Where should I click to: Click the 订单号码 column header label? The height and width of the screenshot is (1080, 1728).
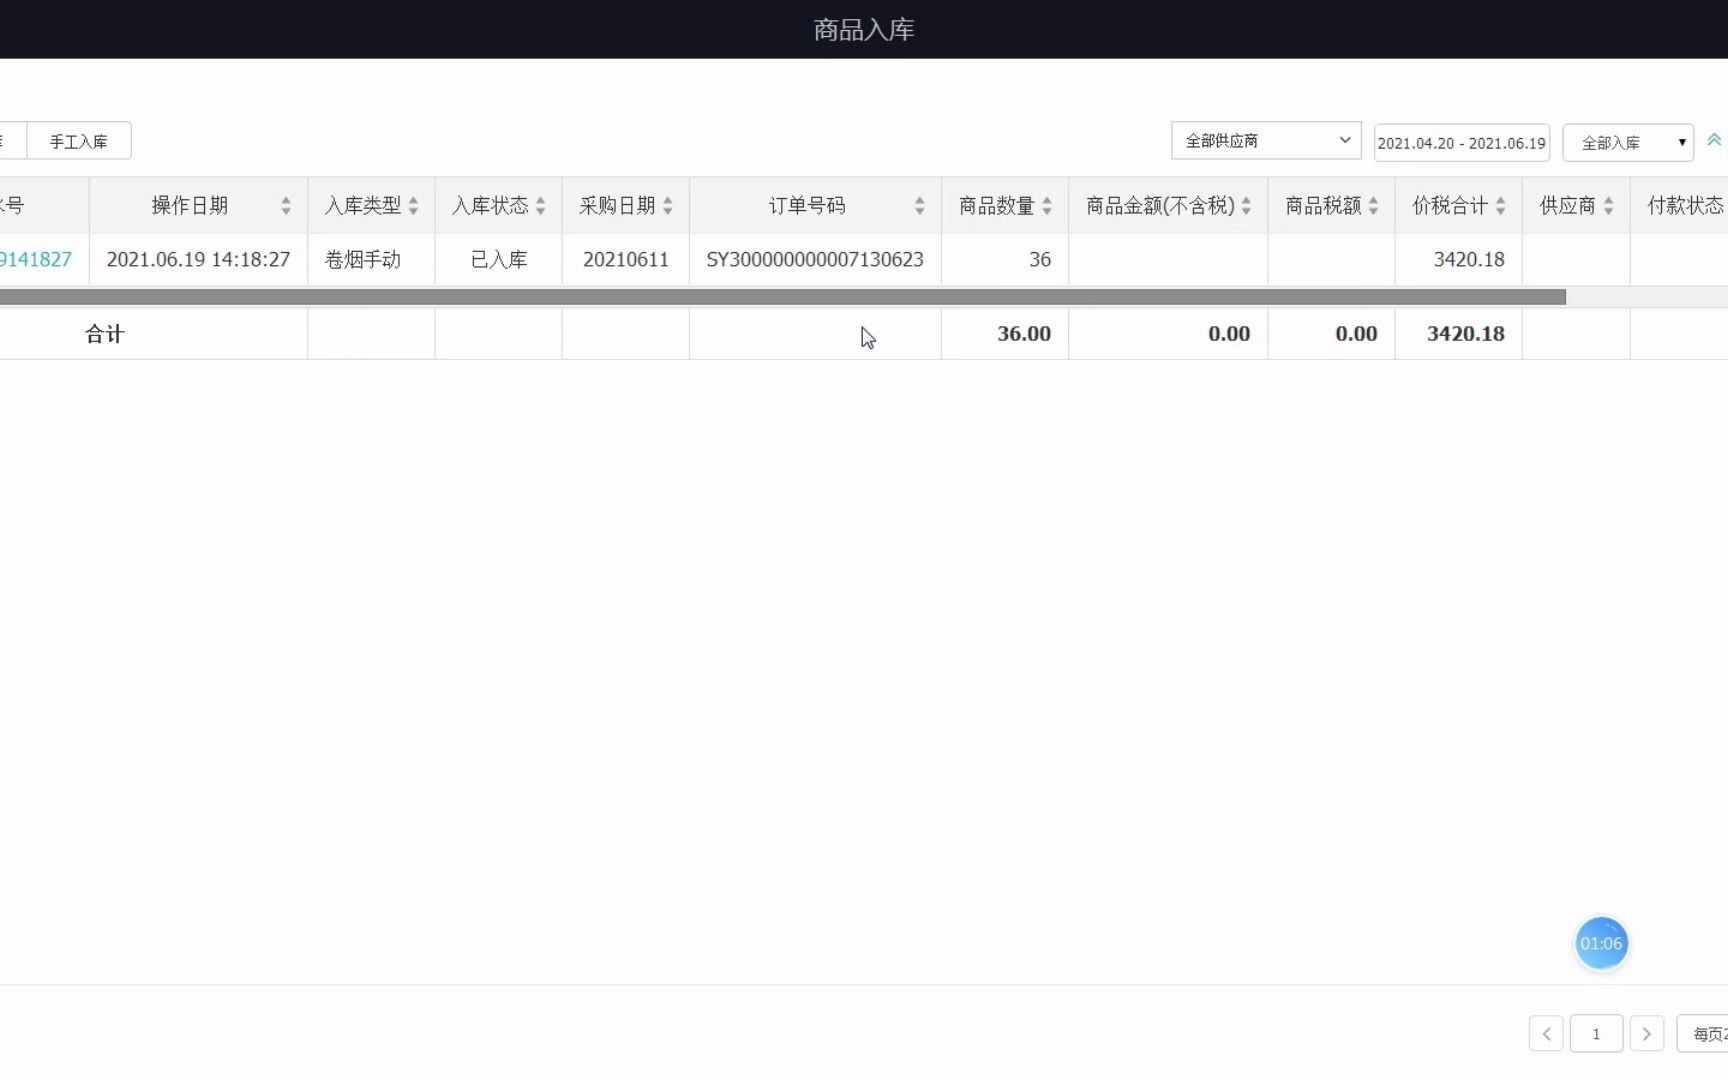tap(807, 206)
